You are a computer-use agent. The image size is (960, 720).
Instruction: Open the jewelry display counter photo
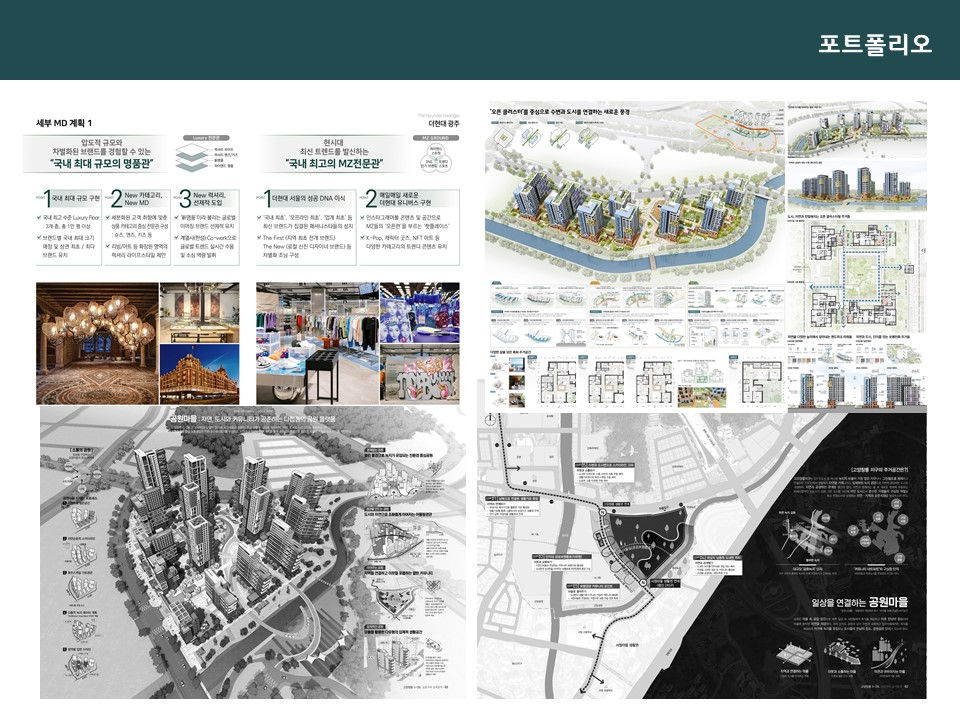pyautogui.click(x=200, y=312)
